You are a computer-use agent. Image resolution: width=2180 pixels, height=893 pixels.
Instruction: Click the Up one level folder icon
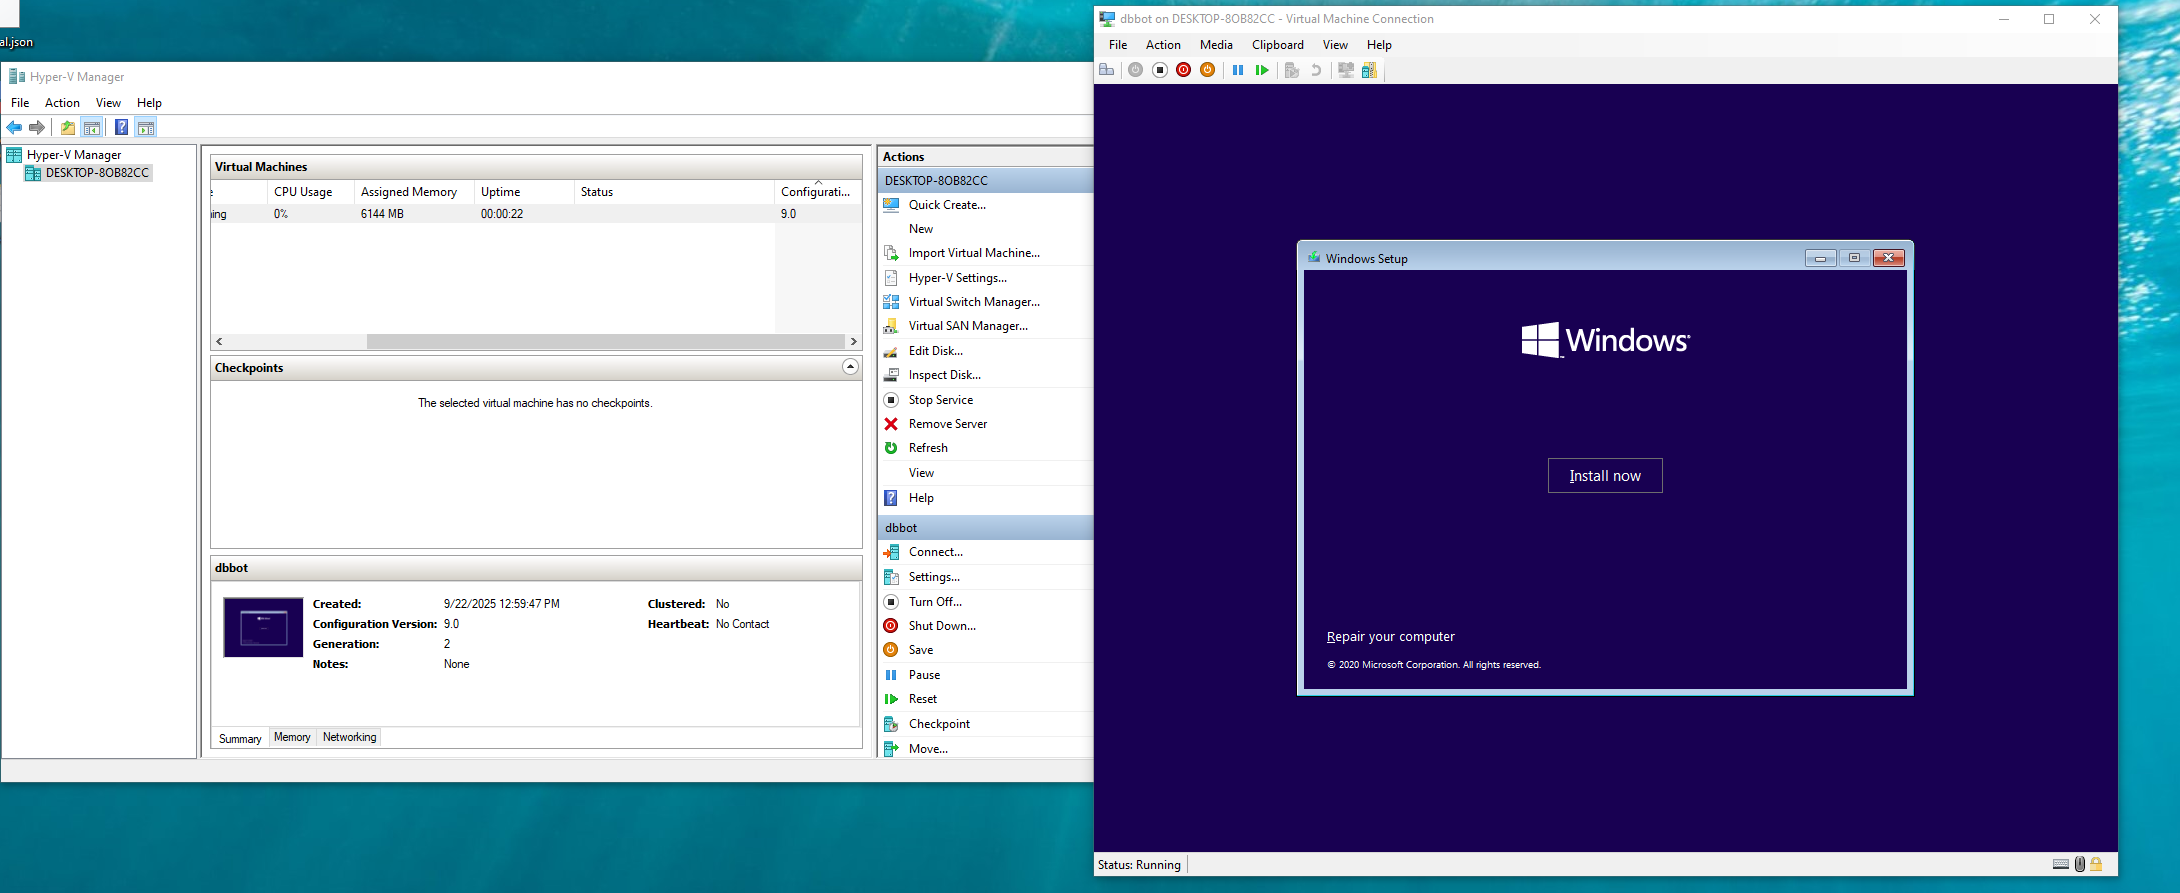tap(67, 127)
